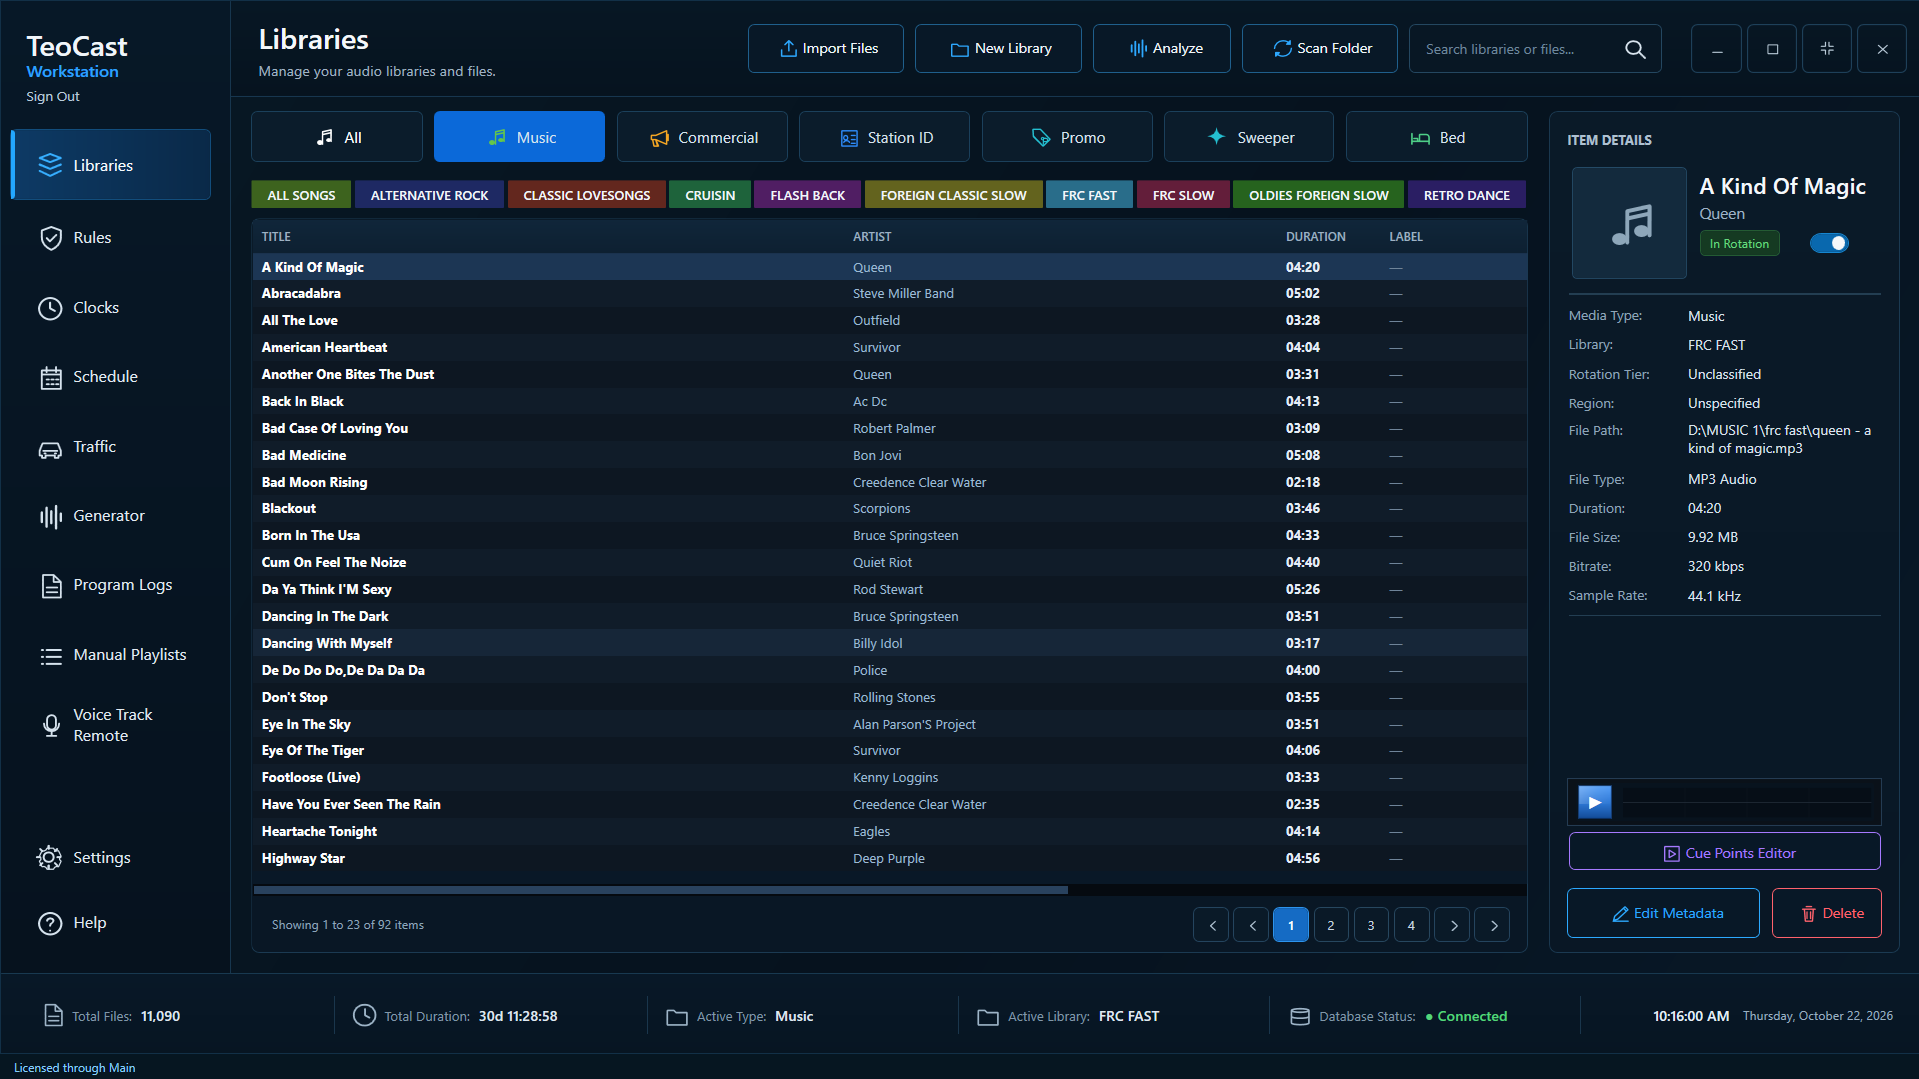Switch to the Promo tab
Screen dimensions: 1919x1079
1067,137
